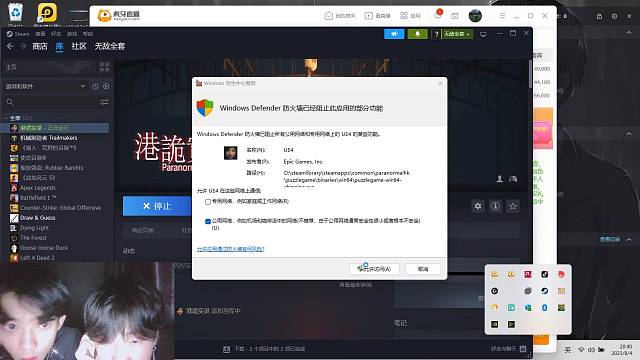Viewport: 640px width, 360px height.
Task: Open Huya hamburger menu icon
Action: (x=502, y=16)
